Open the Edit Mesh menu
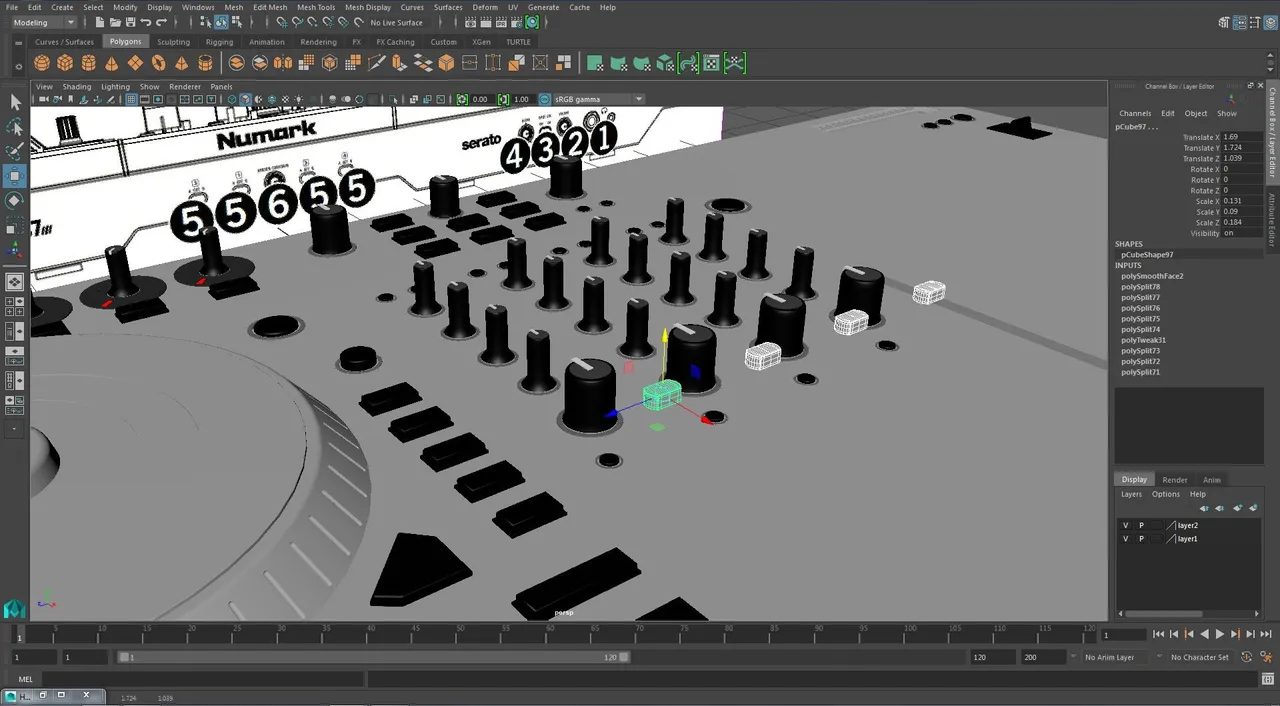This screenshot has width=1280, height=706. pyautogui.click(x=270, y=7)
